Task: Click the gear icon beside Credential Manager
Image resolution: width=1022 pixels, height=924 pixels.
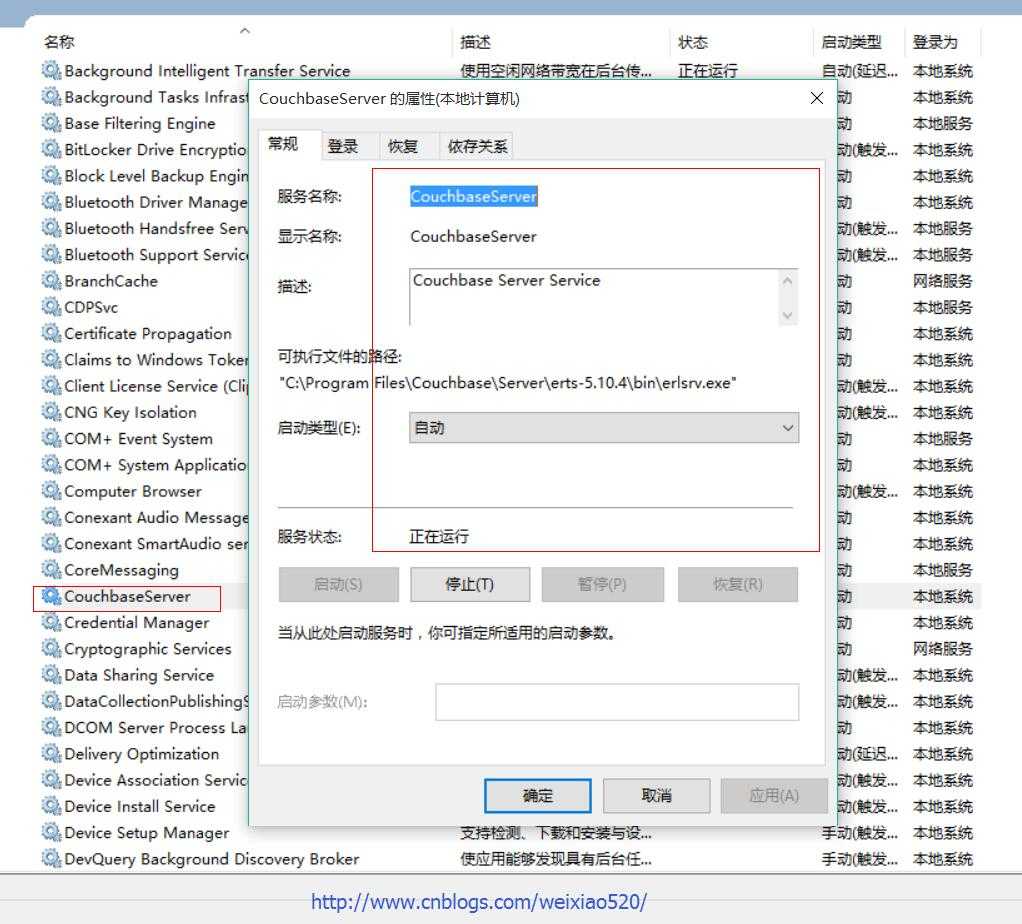Action: tap(51, 622)
